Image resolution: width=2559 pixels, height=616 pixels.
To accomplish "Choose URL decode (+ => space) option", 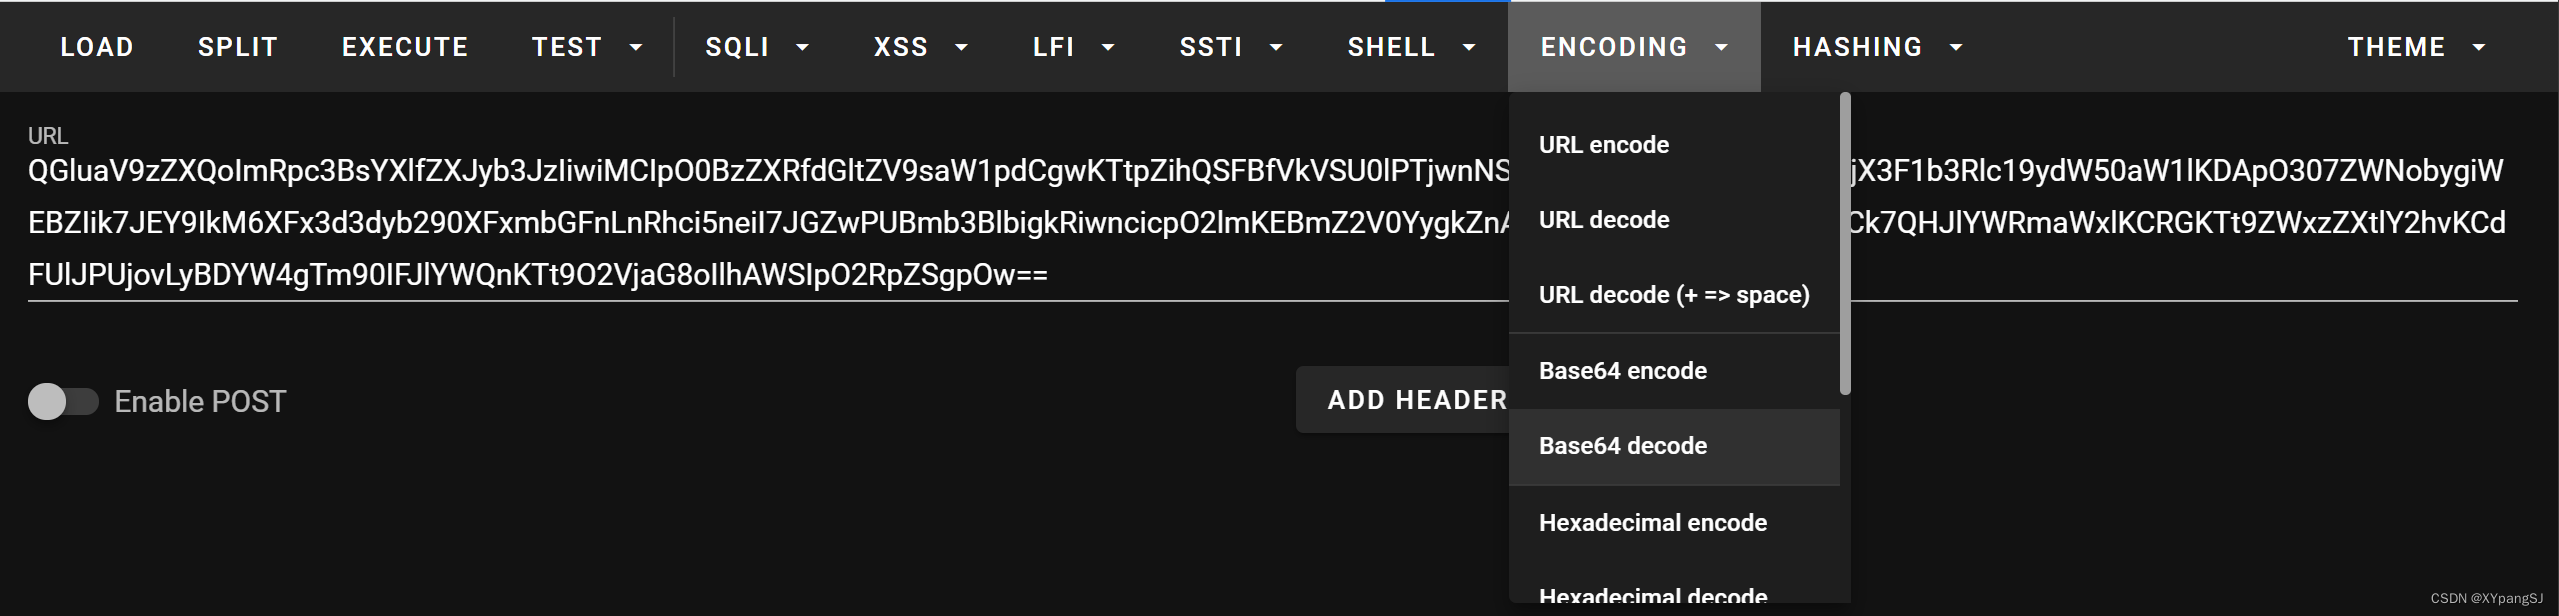I will click(x=1672, y=294).
